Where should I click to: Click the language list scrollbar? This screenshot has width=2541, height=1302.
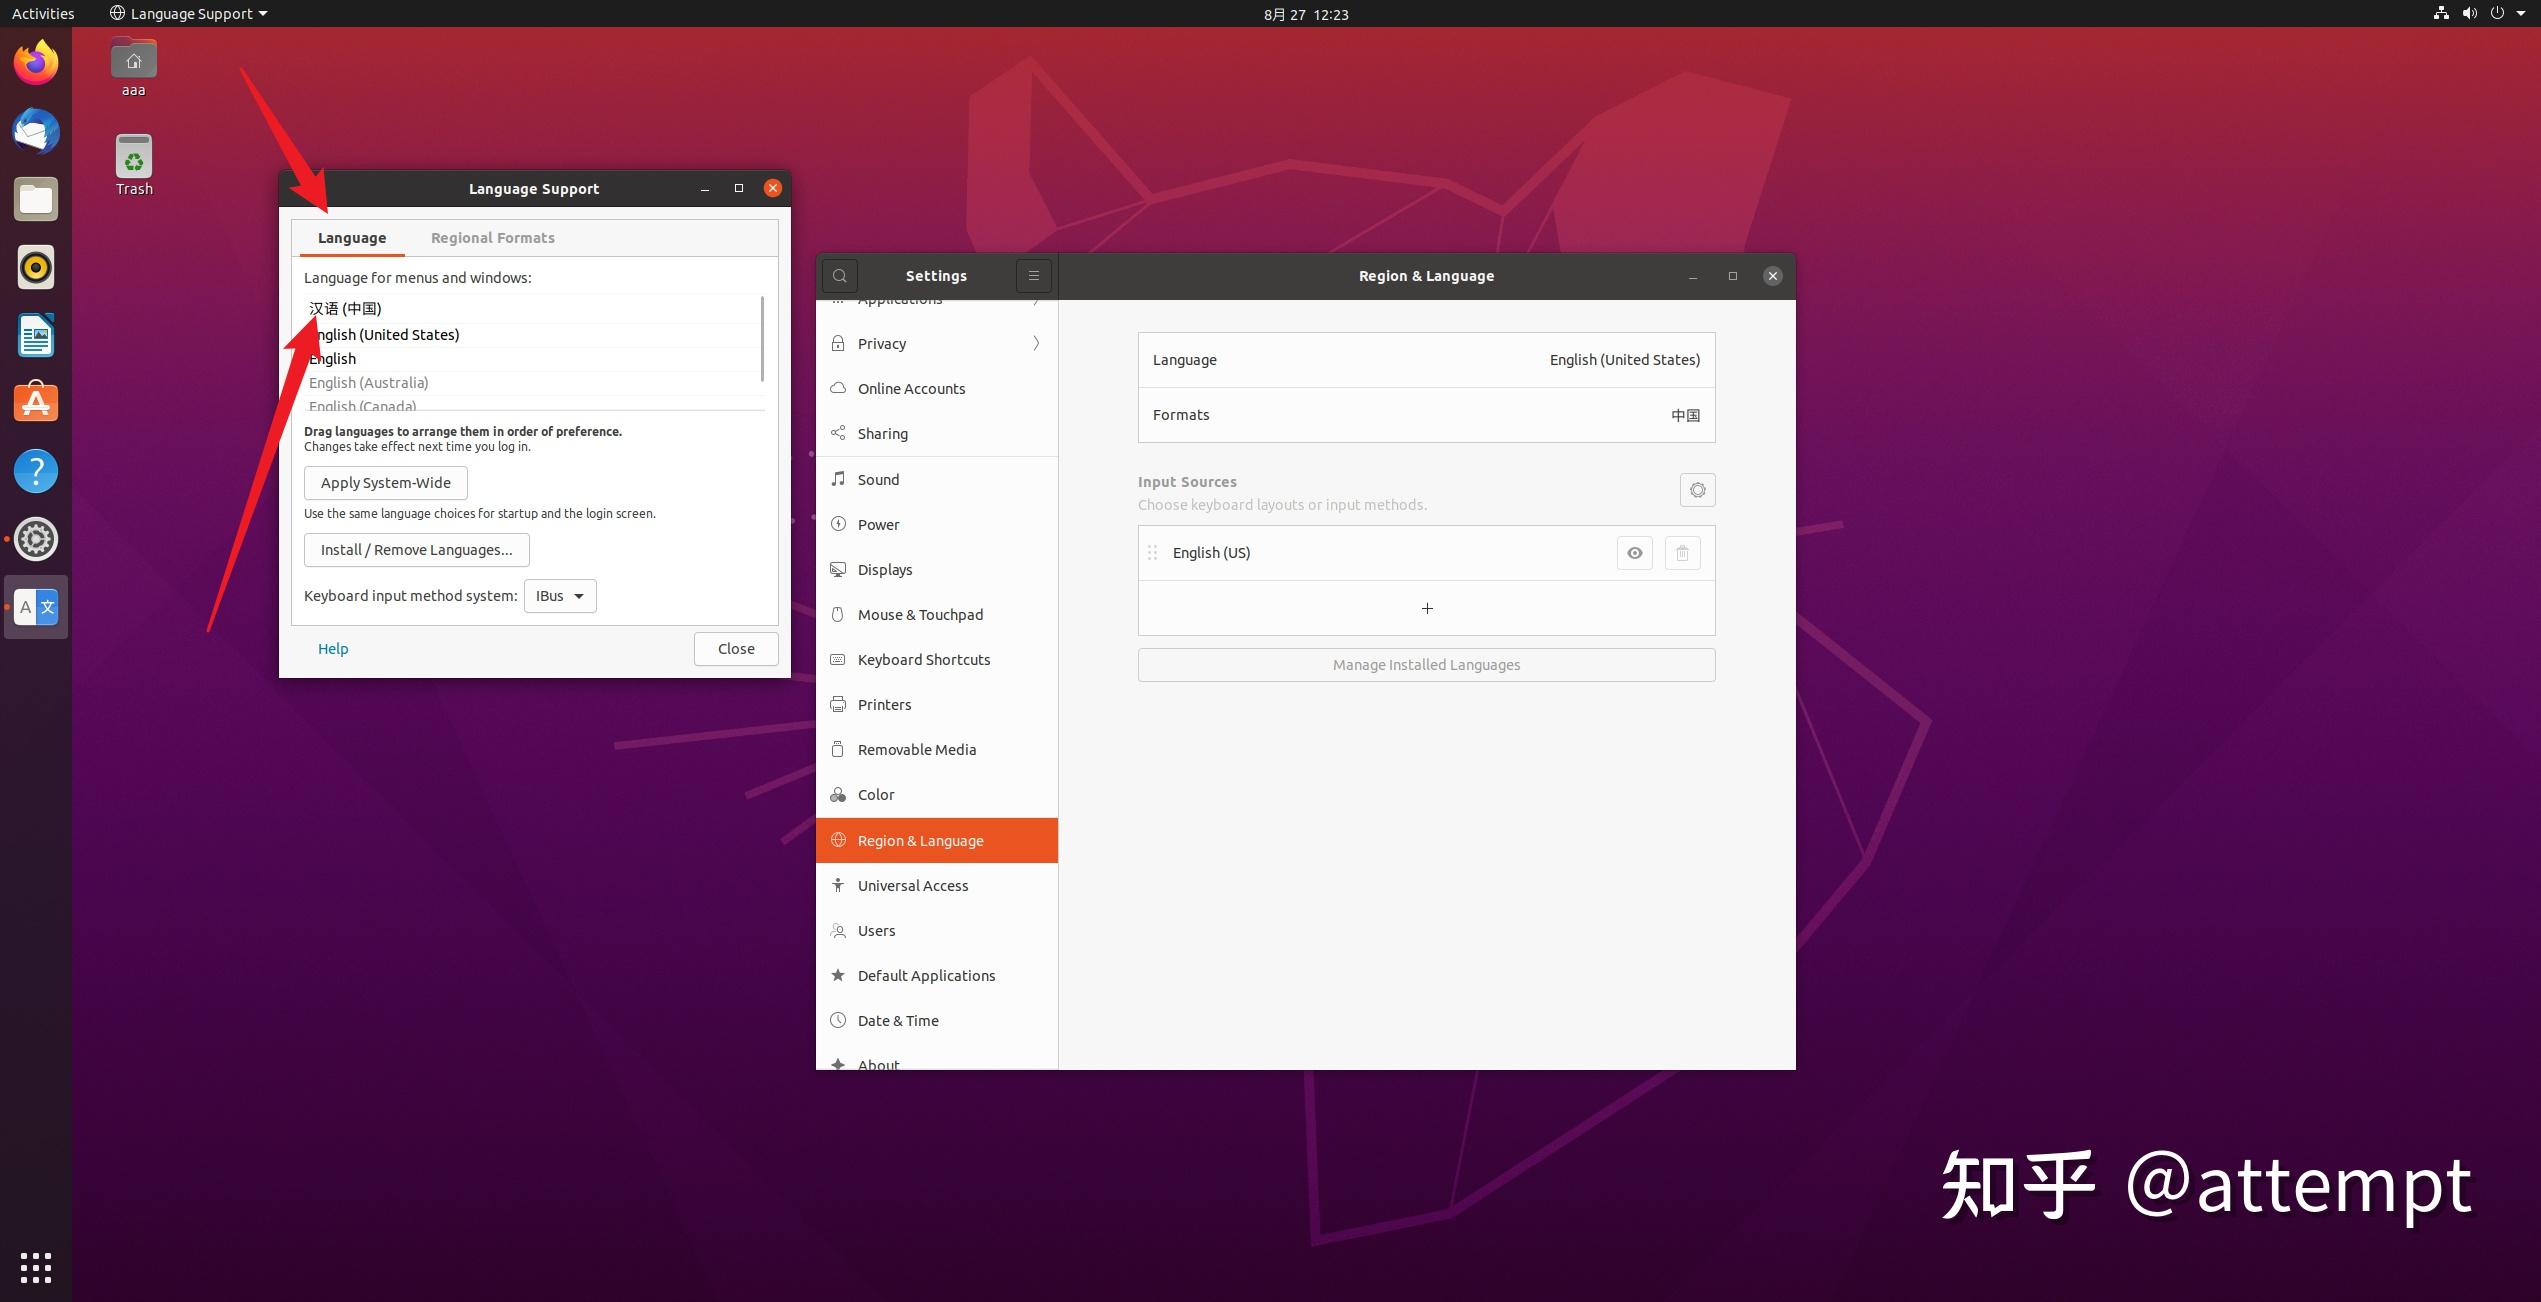tap(763, 338)
